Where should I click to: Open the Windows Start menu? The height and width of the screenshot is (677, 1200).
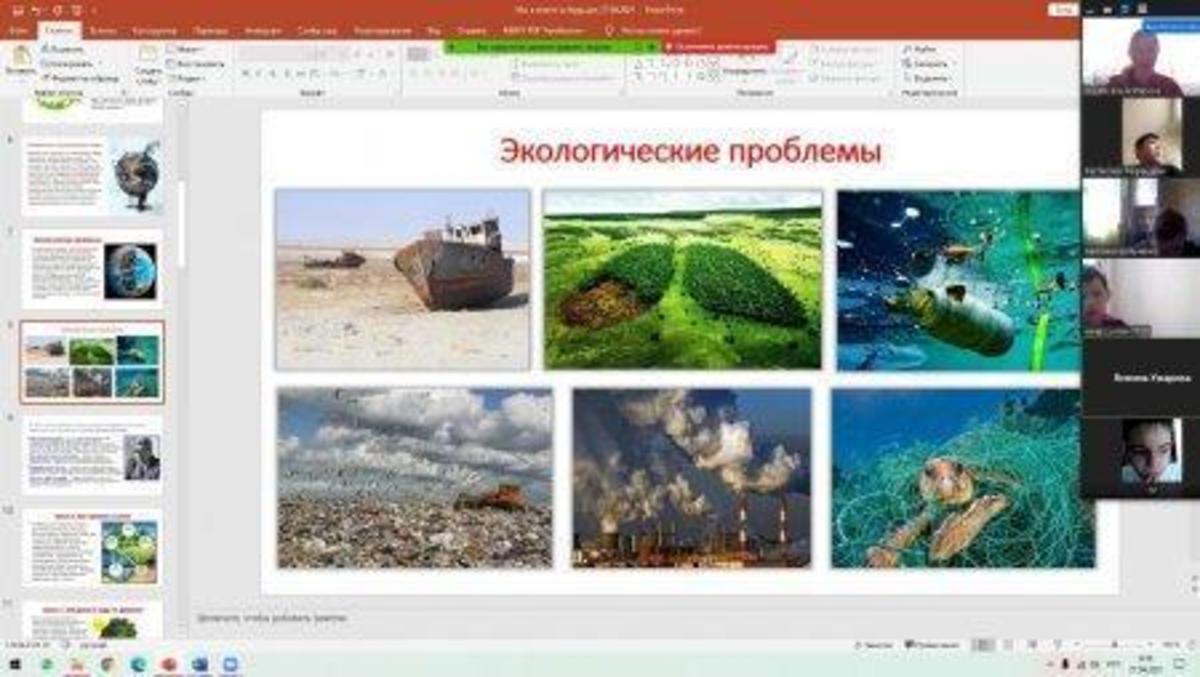[16, 665]
